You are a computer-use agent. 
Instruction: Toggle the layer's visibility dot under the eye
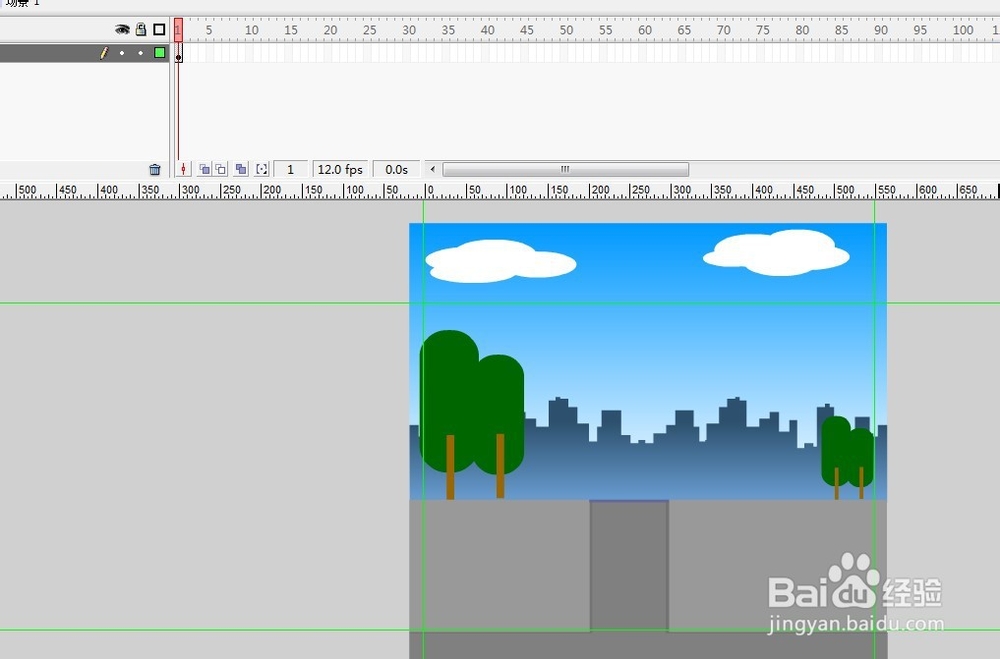(x=122, y=53)
